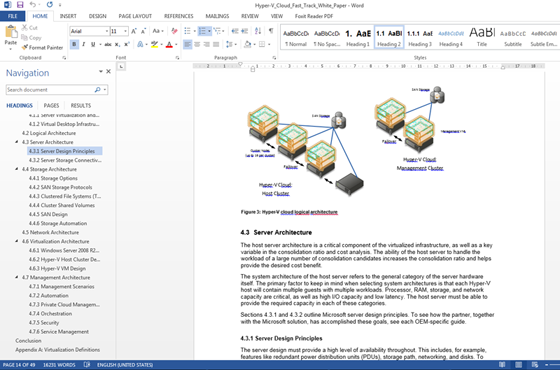This screenshot has height=370, width=560.
Task: Clear all formatting with eraser icon
Action: (x=174, y=31)
